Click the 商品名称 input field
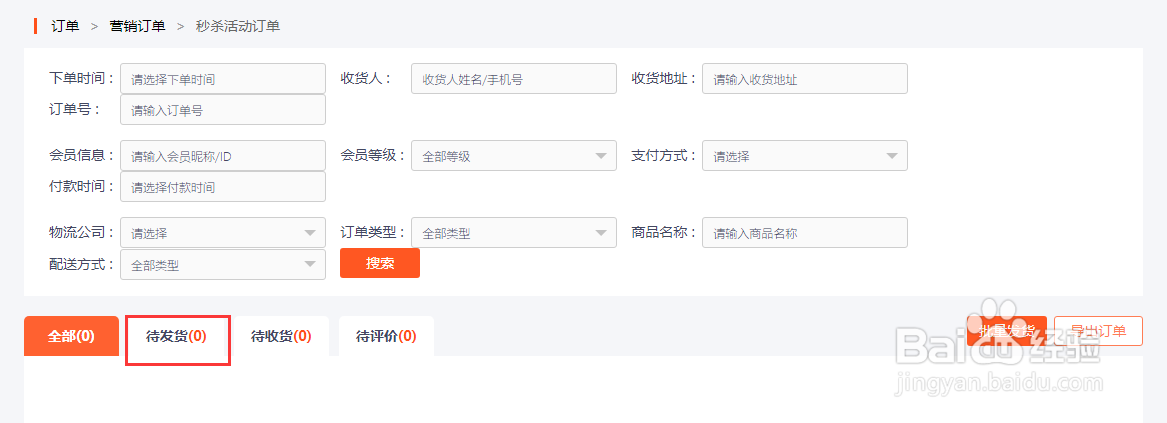This screenshot has width=1167, height=423. pos(804,234)
